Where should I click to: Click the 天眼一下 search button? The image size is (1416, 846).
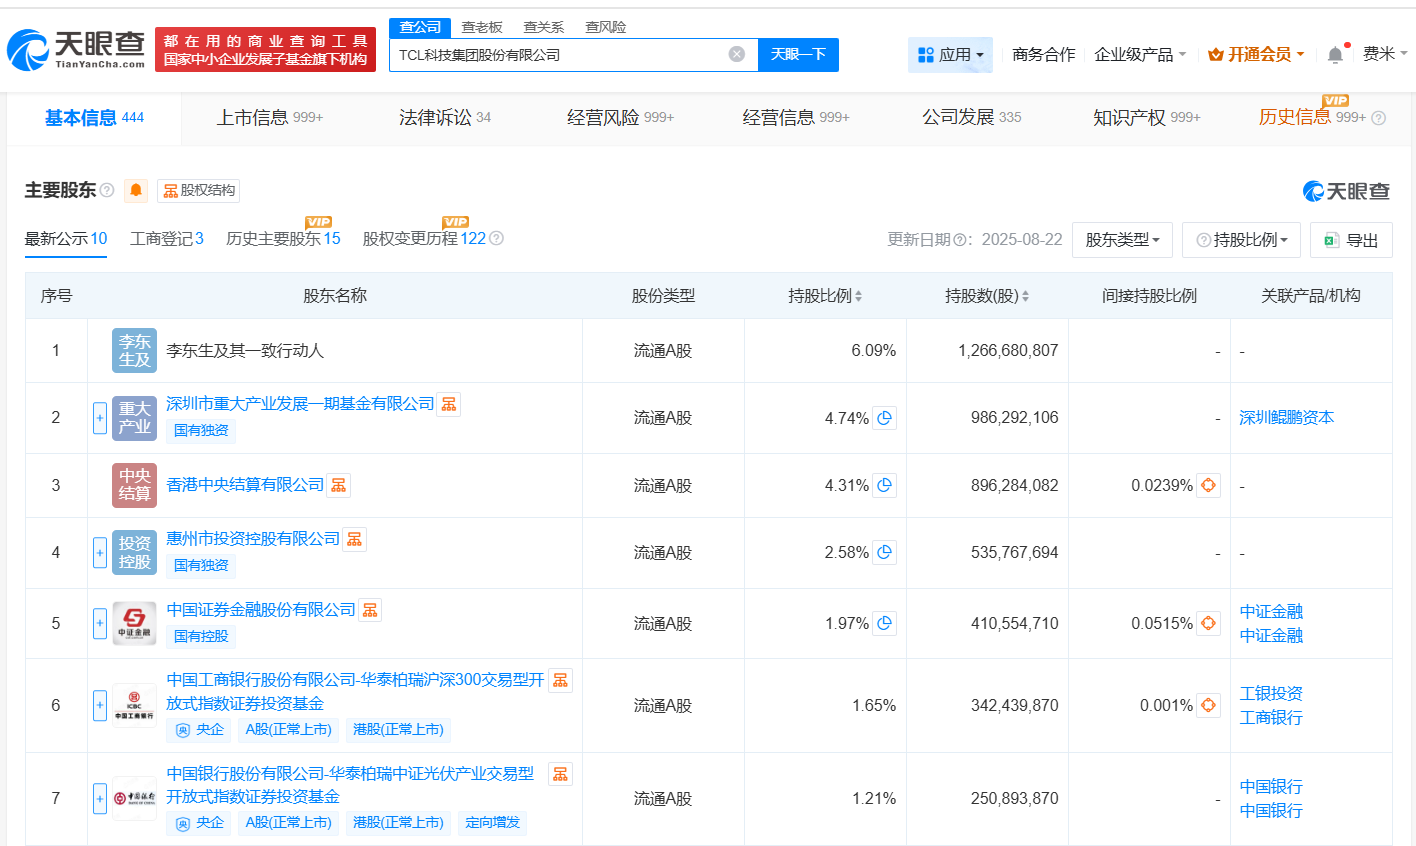point(798,55)
